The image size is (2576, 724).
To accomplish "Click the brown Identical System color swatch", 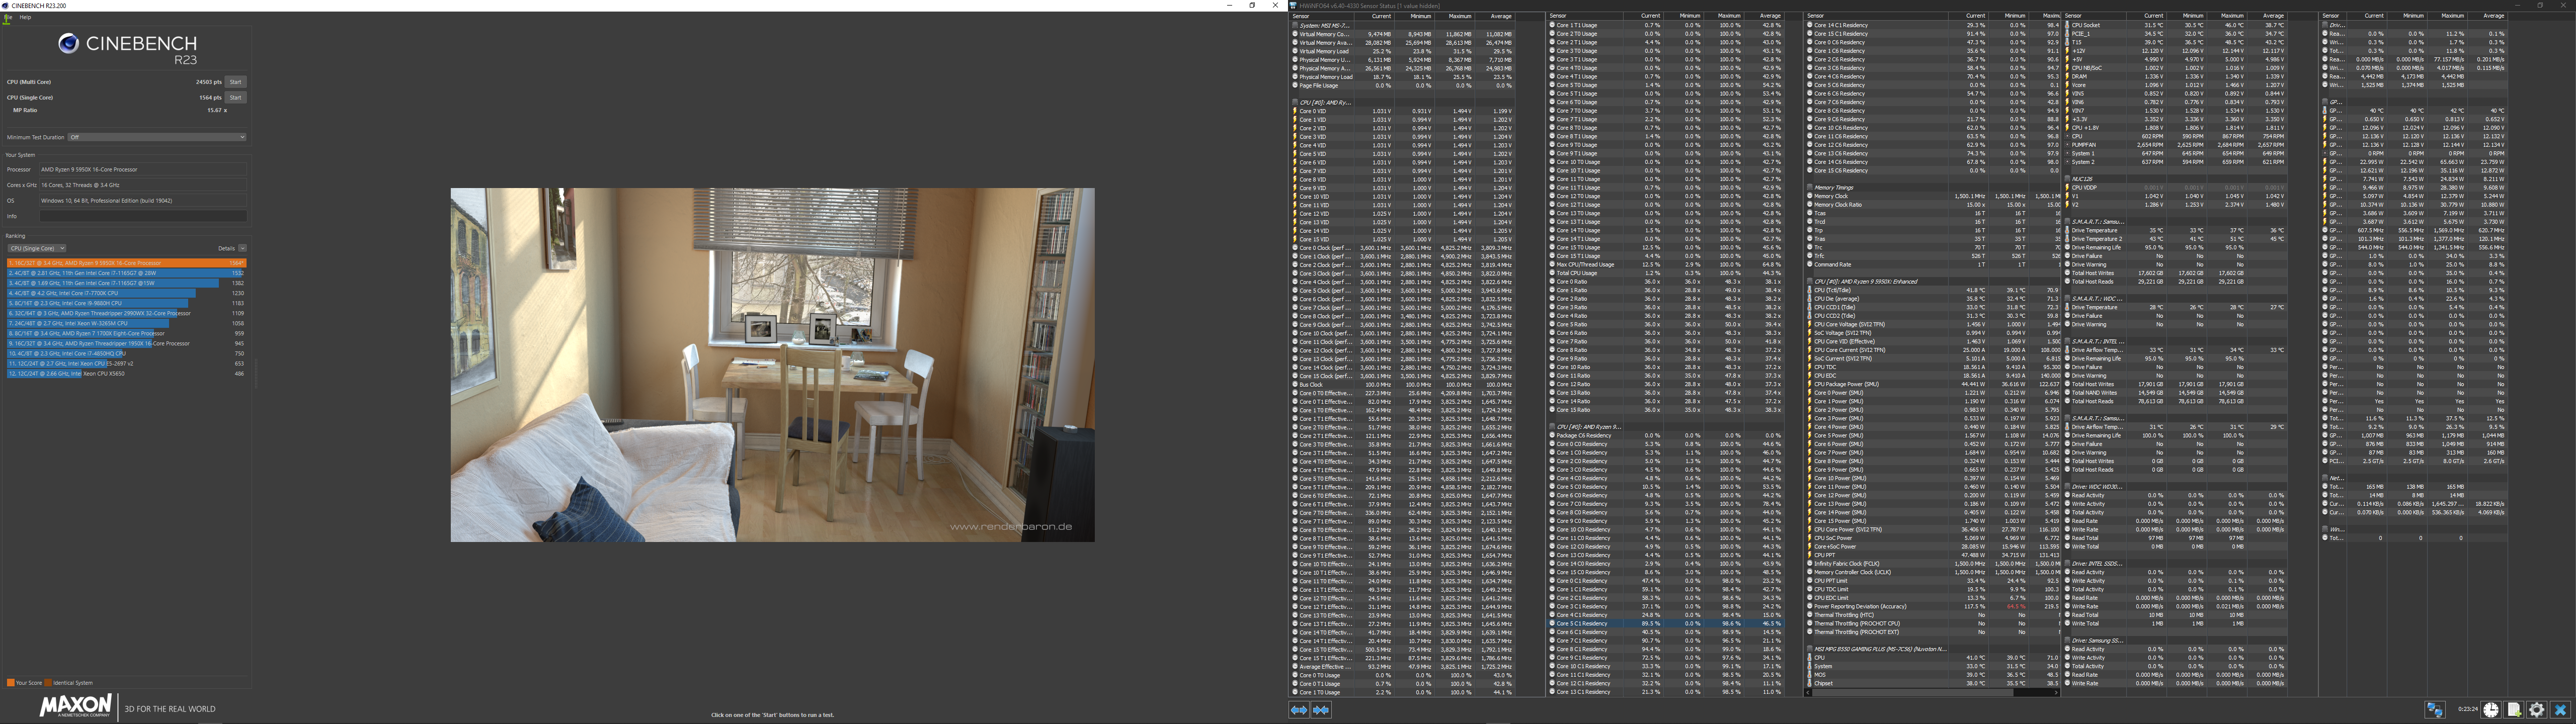I will [47, 683].
